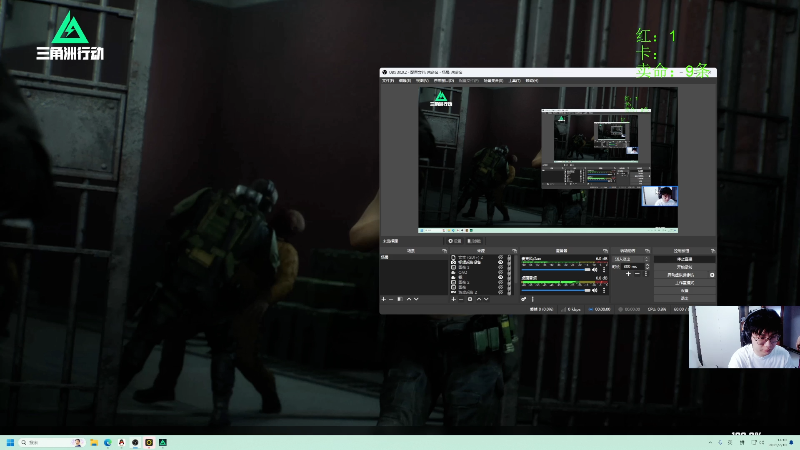Open source properties gear in the Sources dock toolbar
Image resolution: width=800 pixels, height=450 pixels.
coord(470,299)
